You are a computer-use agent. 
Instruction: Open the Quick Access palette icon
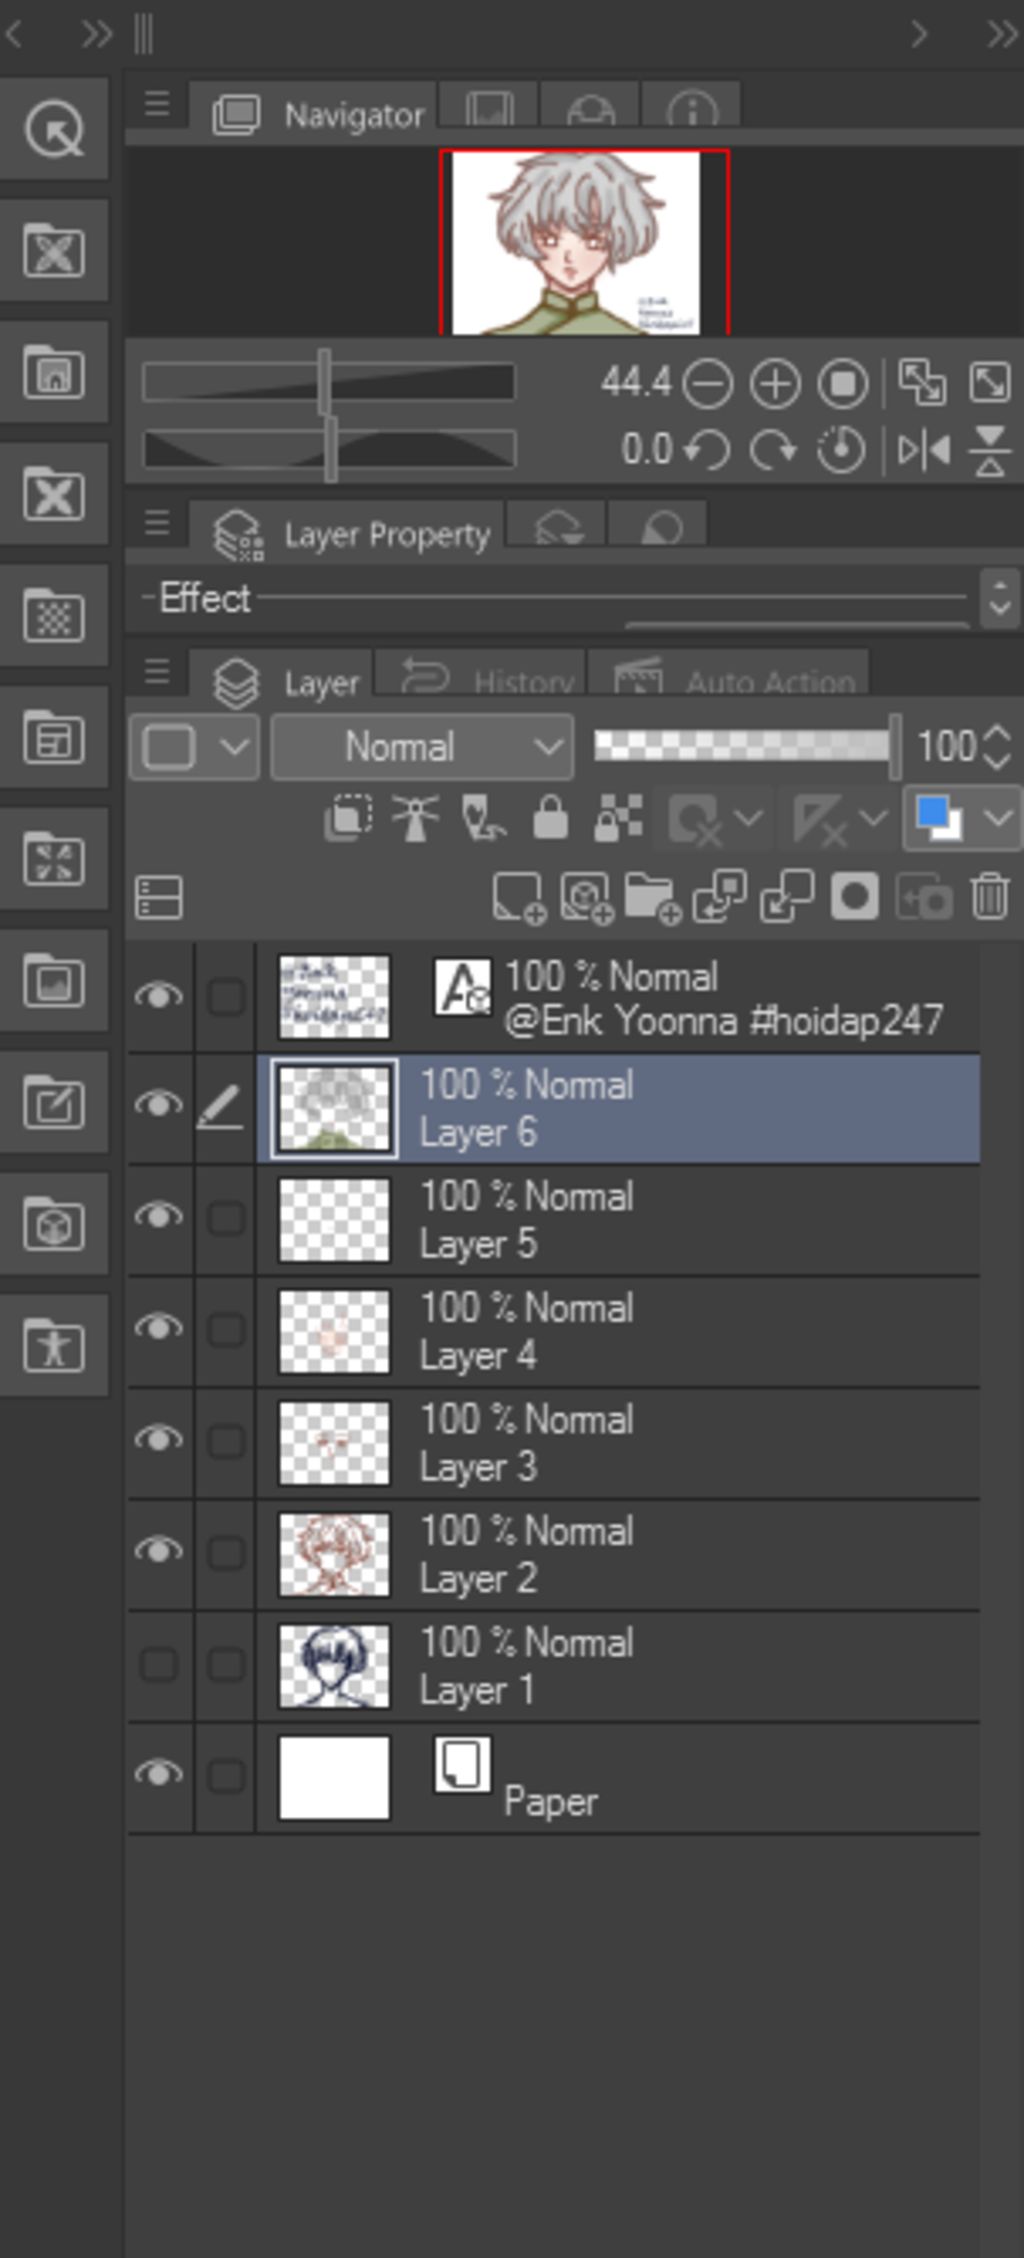[x=54, y=129]
